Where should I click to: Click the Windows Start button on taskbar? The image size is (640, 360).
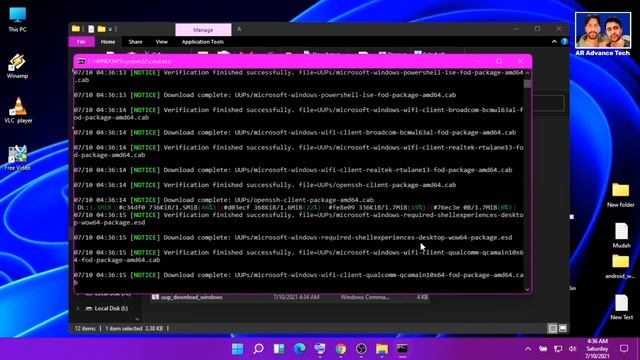coord(238,349)
